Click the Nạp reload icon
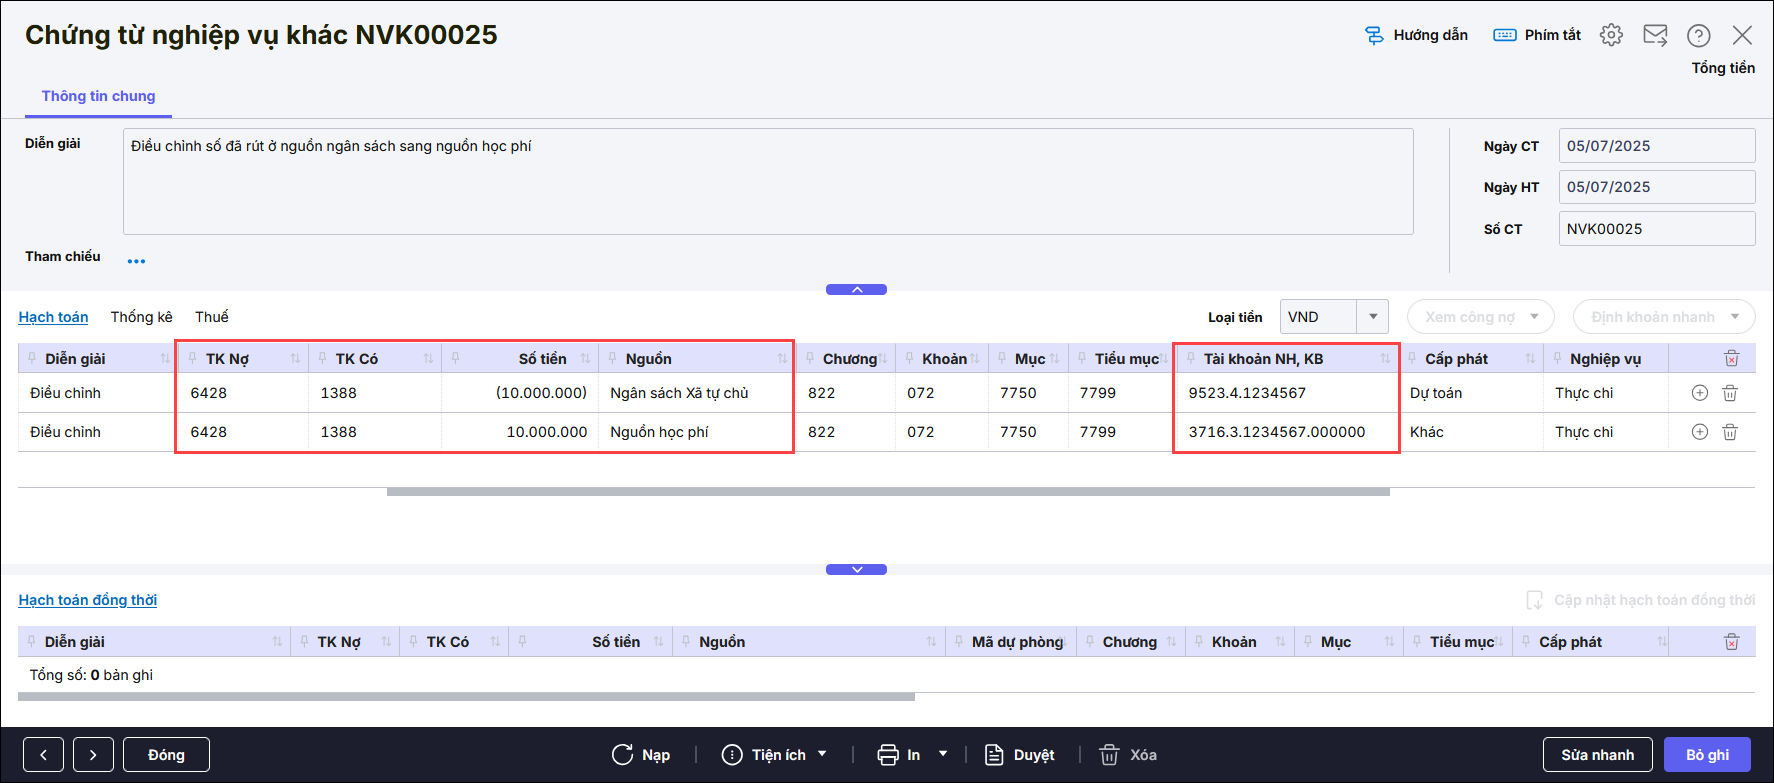Viewport: 1774px width, 783px height. 623,755
